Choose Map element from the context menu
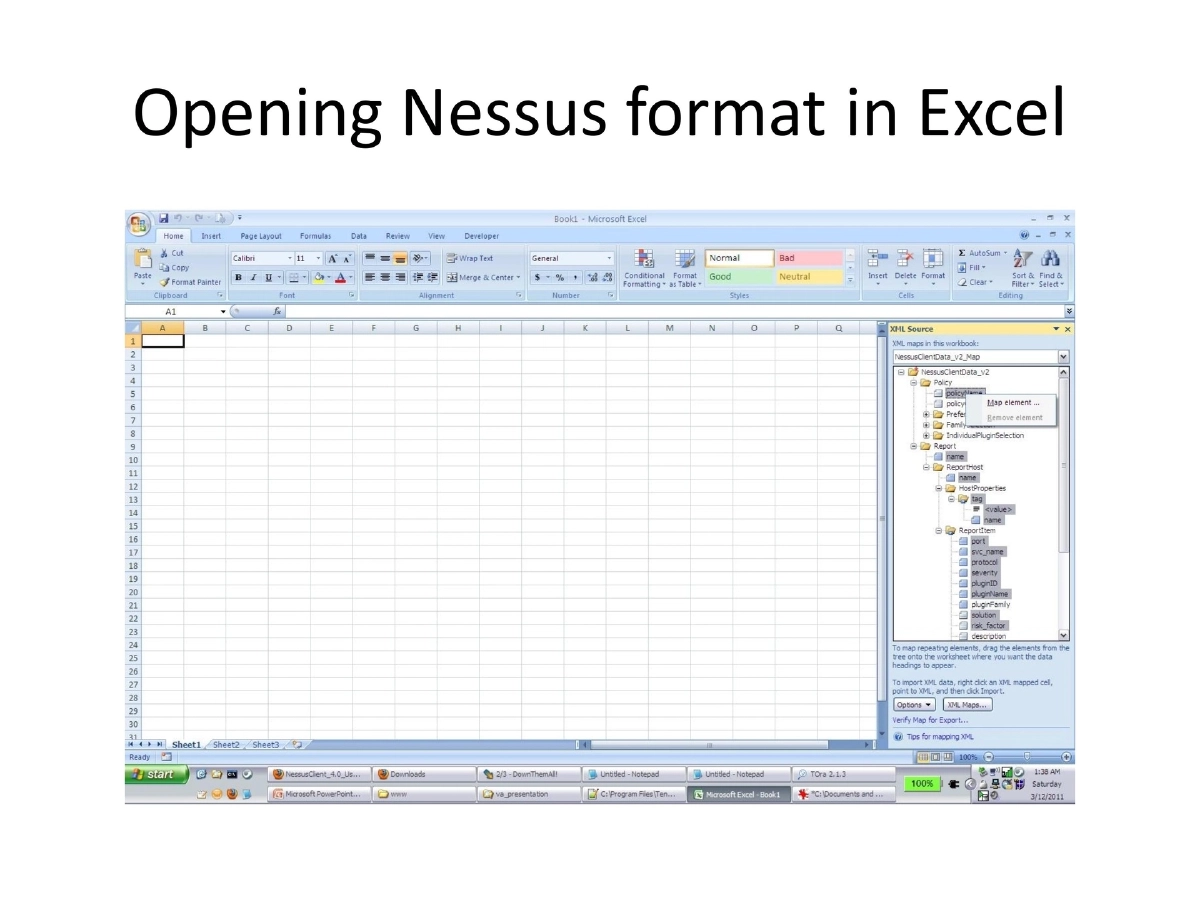 [x=1012, y=402]
